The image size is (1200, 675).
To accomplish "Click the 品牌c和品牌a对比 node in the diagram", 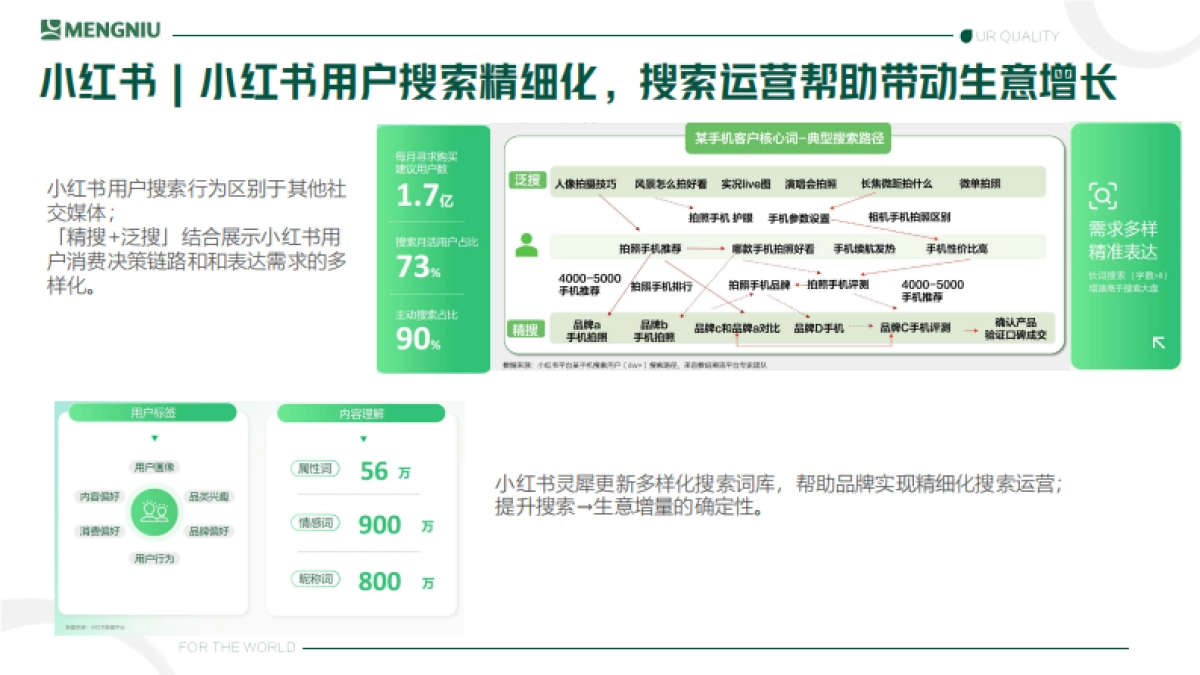I will tap(735, 325).
